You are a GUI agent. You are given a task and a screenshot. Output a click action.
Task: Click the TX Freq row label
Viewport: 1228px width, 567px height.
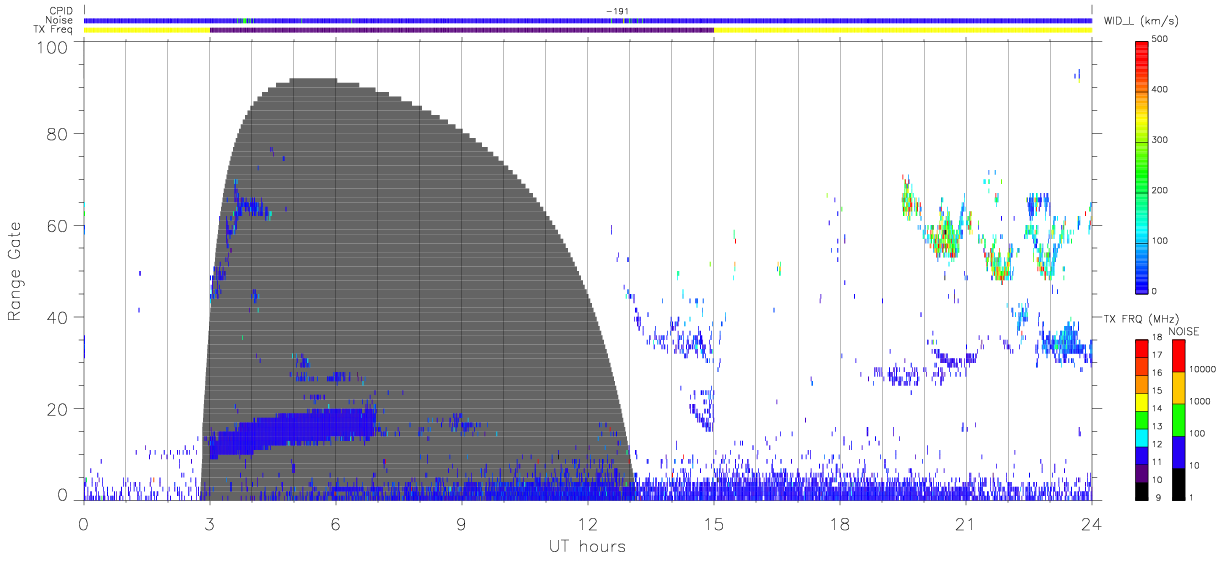(53, 30)
